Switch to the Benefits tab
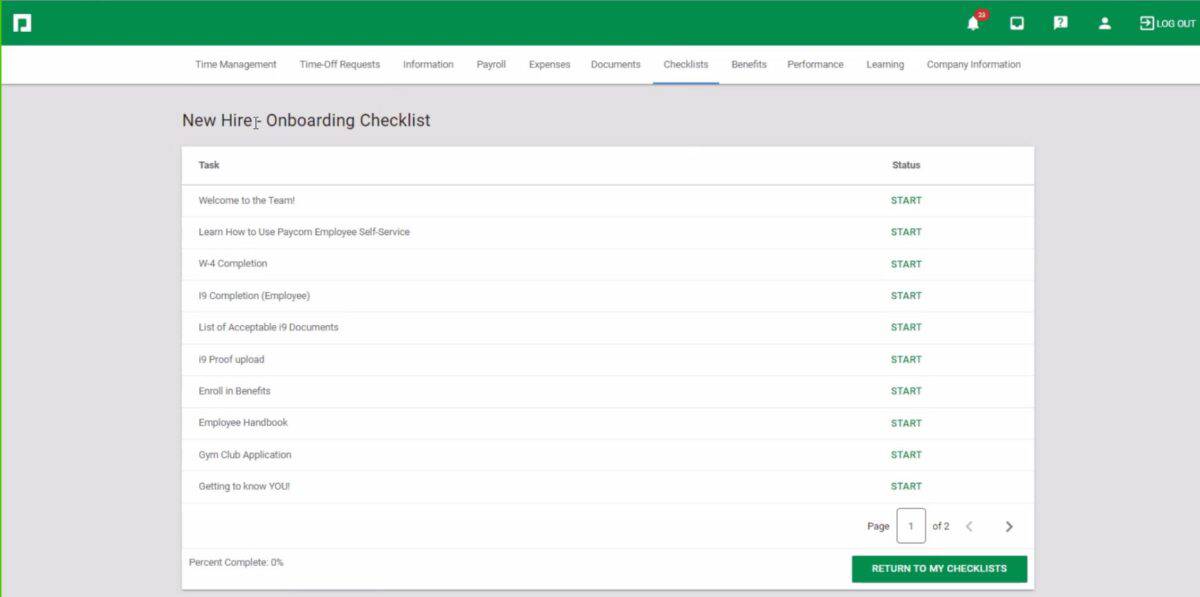 (x=748, y=64)
